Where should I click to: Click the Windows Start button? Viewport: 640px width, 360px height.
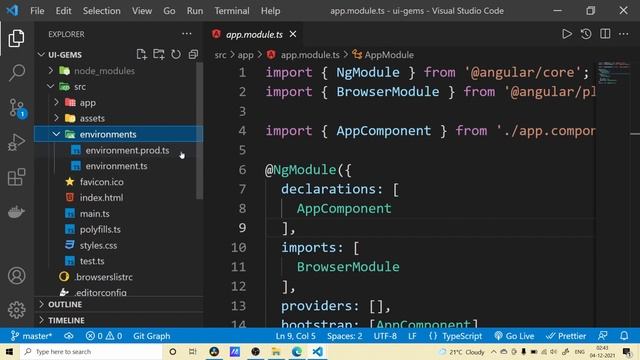[9, 351]
